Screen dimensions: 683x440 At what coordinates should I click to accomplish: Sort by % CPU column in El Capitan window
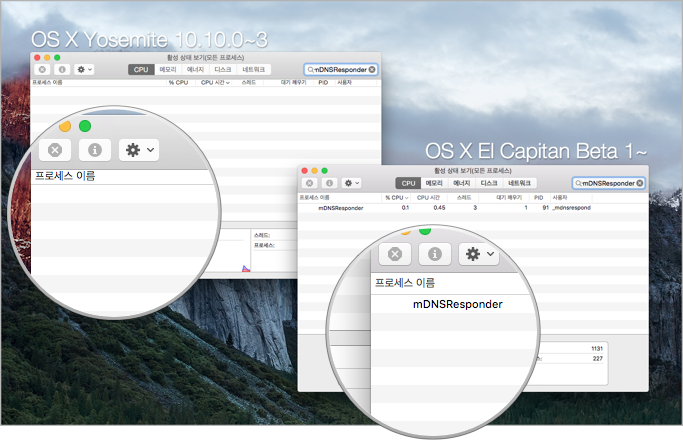[396, 197]
